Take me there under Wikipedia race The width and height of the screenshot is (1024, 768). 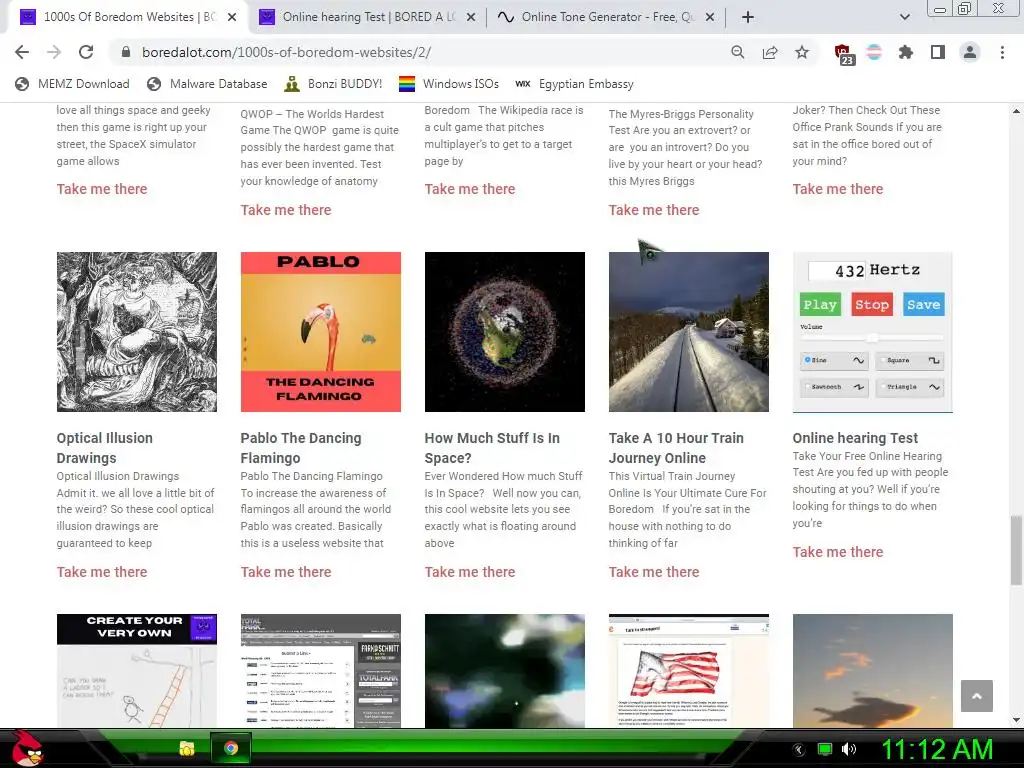pos(470,189)
